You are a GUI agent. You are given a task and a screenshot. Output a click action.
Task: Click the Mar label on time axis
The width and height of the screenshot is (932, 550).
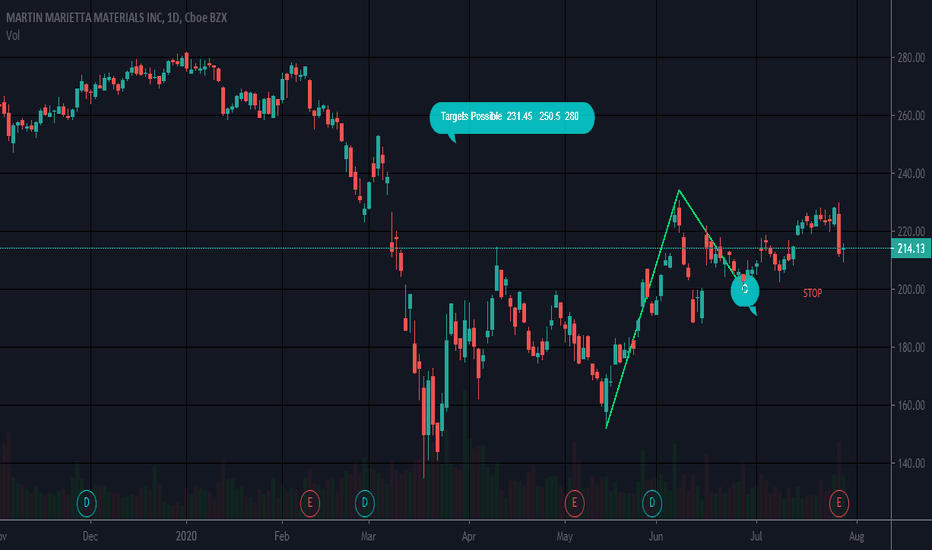pyautogui.click(x=369, y=536)
